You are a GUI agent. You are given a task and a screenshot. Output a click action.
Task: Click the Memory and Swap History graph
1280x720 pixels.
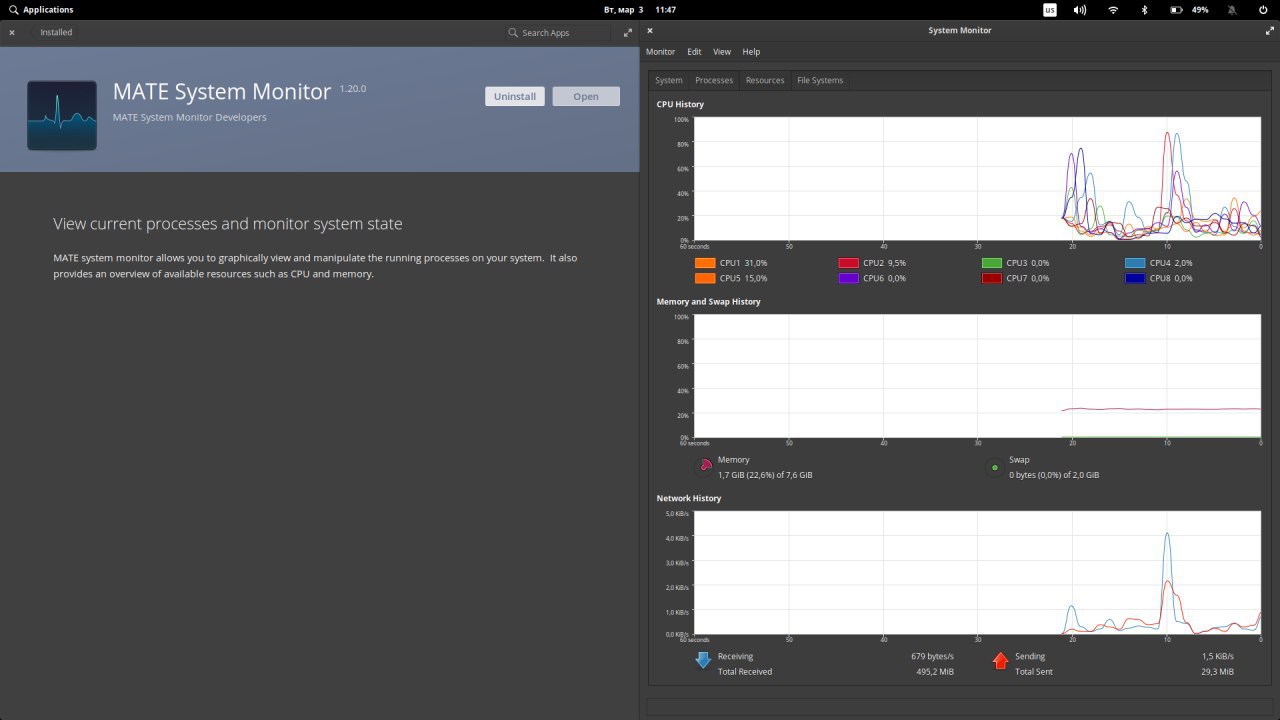(x=977, y=376)
